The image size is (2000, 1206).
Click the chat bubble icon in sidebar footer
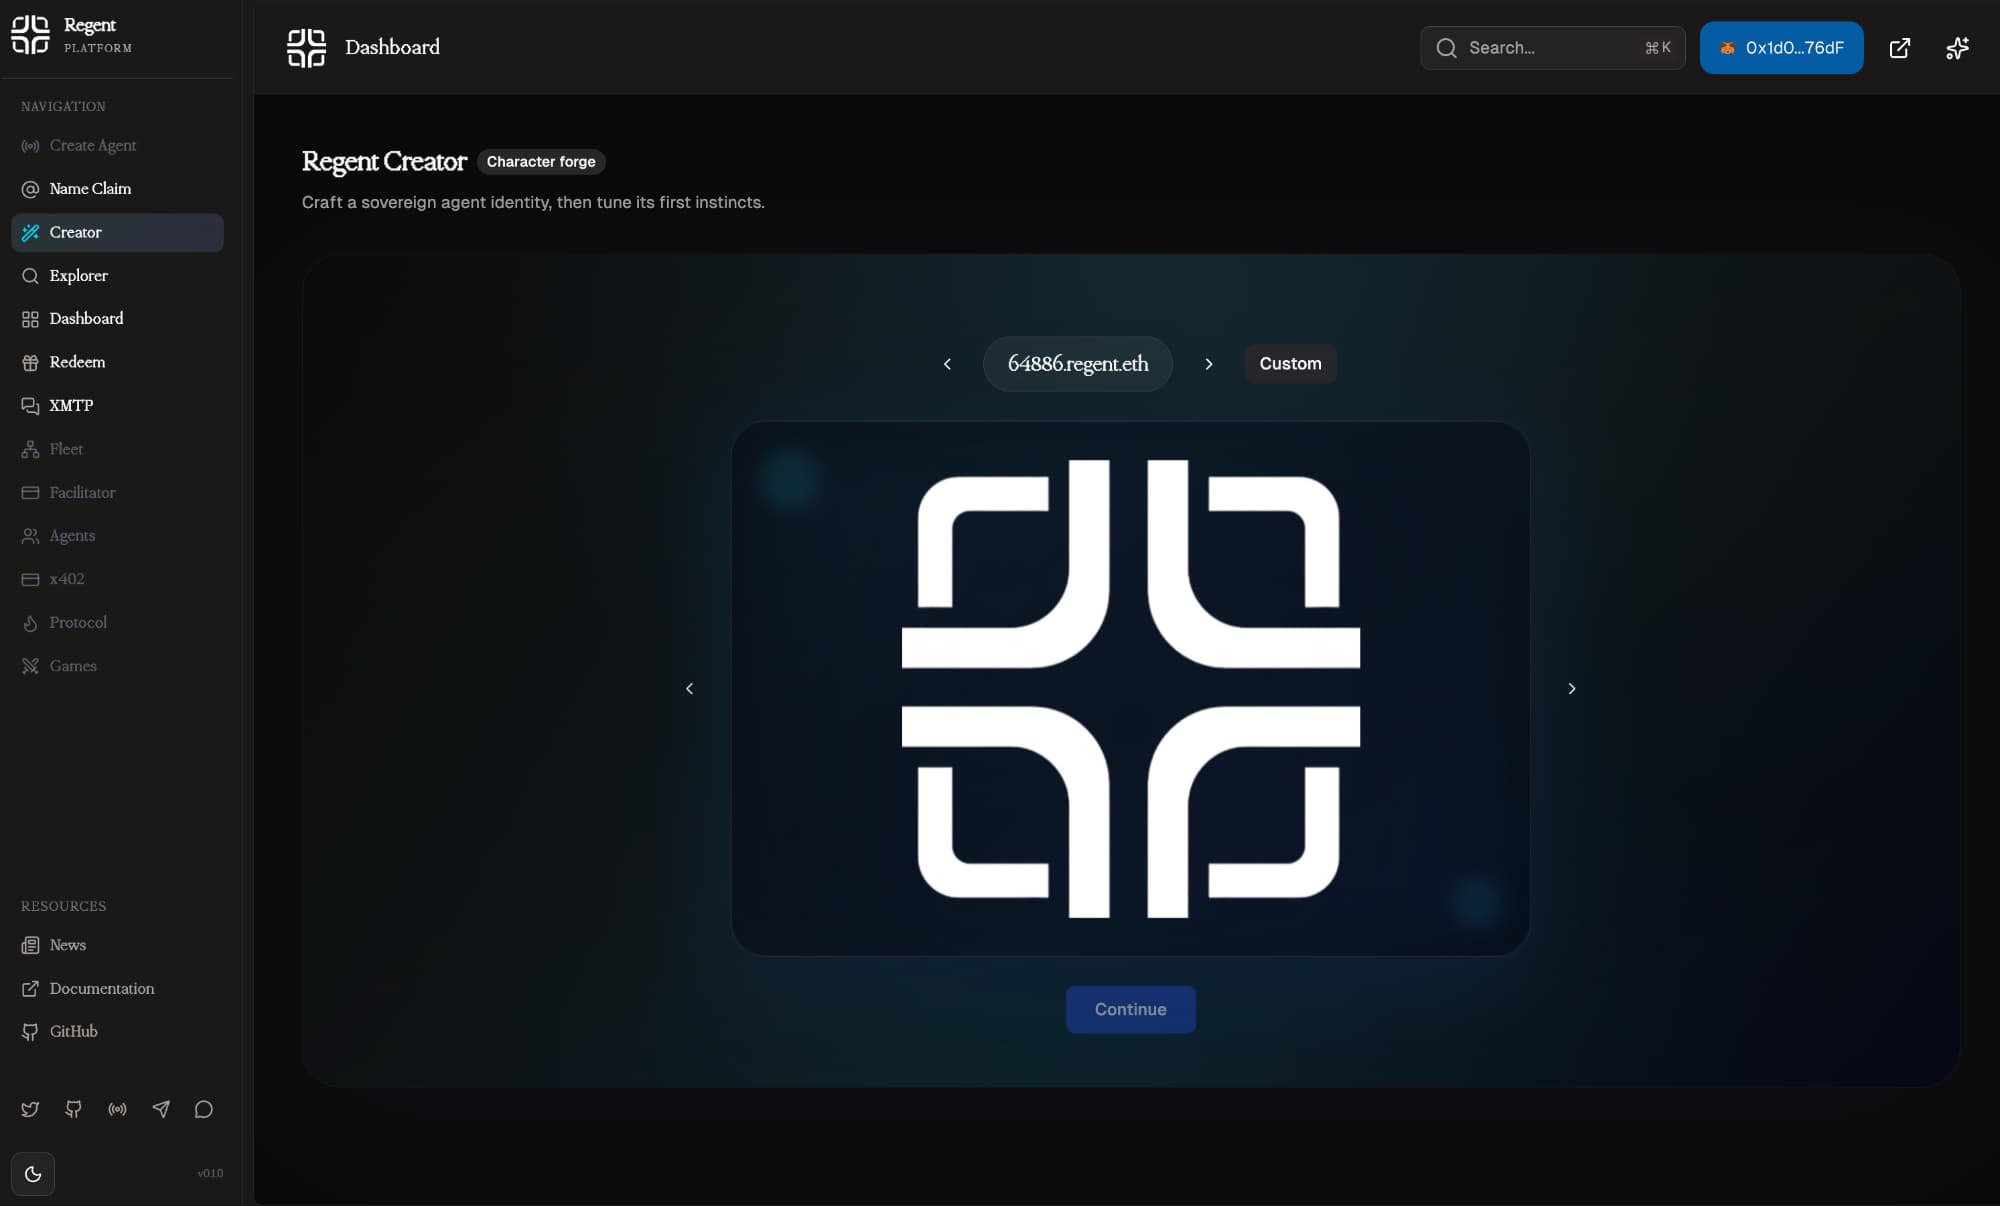pos(204,1109)
